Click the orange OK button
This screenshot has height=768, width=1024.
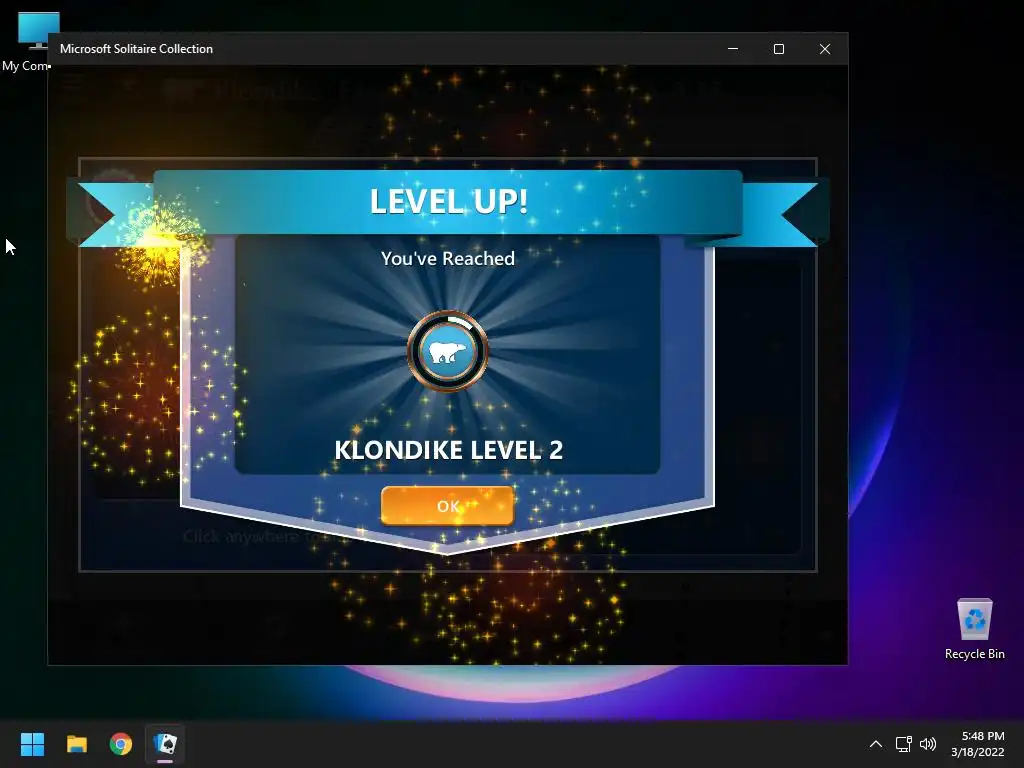coord(447,505)
